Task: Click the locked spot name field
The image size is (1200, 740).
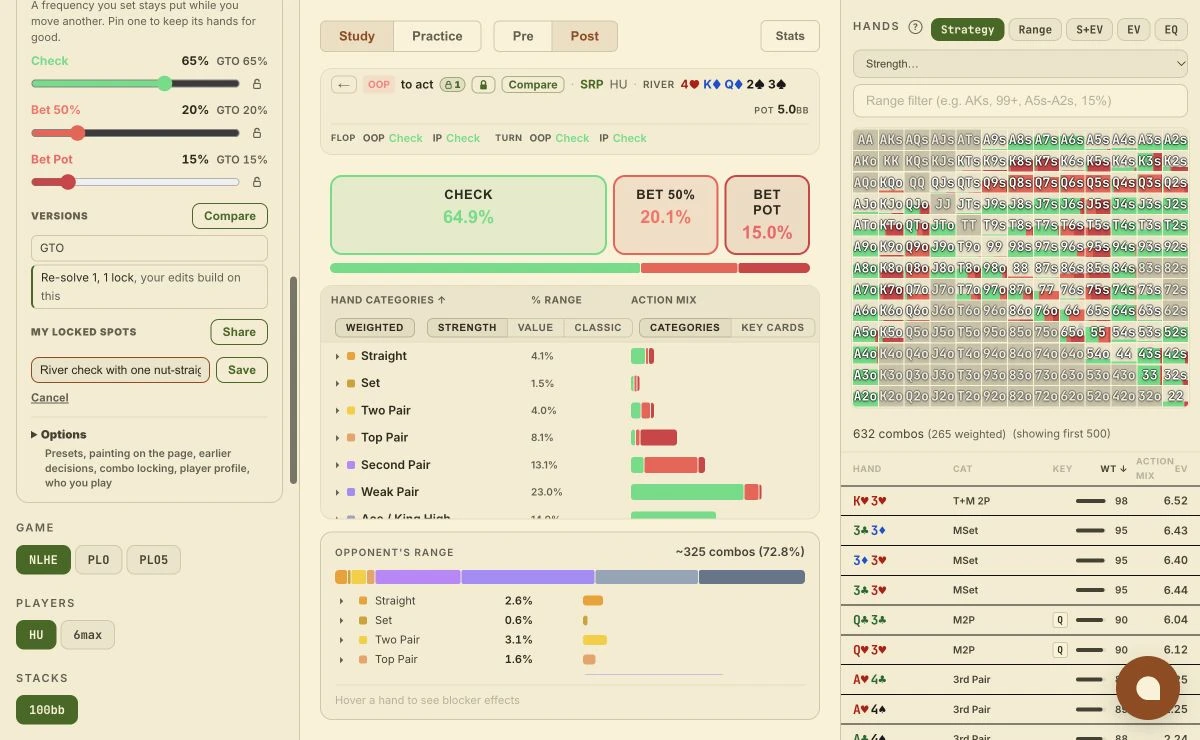Action: pyautogui.click(x=120, y=370)
